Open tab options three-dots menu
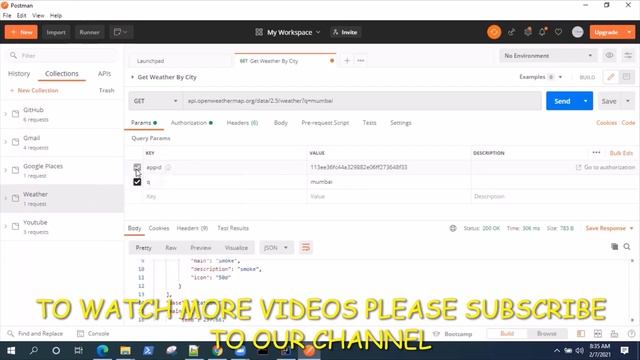The width and height of the screenshot is (640, 360). pos(360,61)
